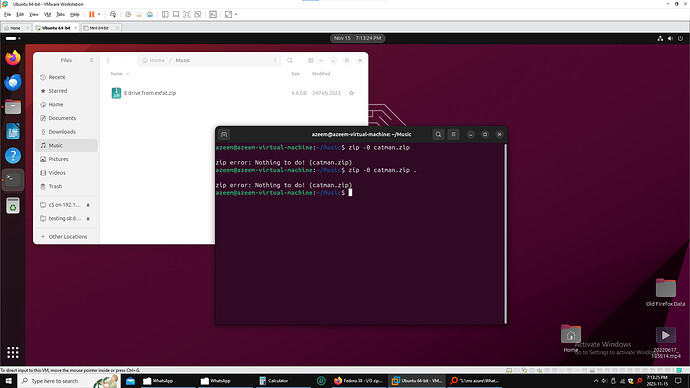Launch Thunderbird mail from the dock
The width and height of the screenshot is (690, 388).
[13, 82]
